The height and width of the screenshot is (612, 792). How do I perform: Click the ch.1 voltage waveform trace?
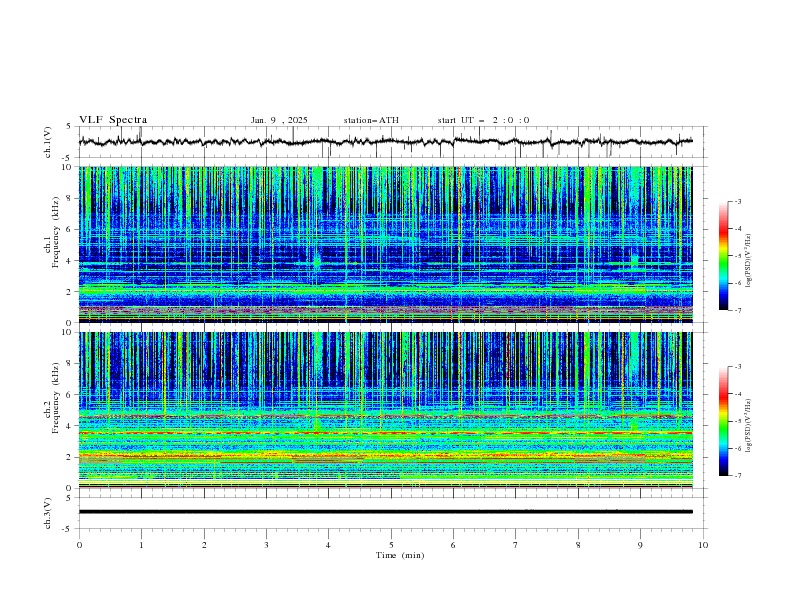coord(385,141)
